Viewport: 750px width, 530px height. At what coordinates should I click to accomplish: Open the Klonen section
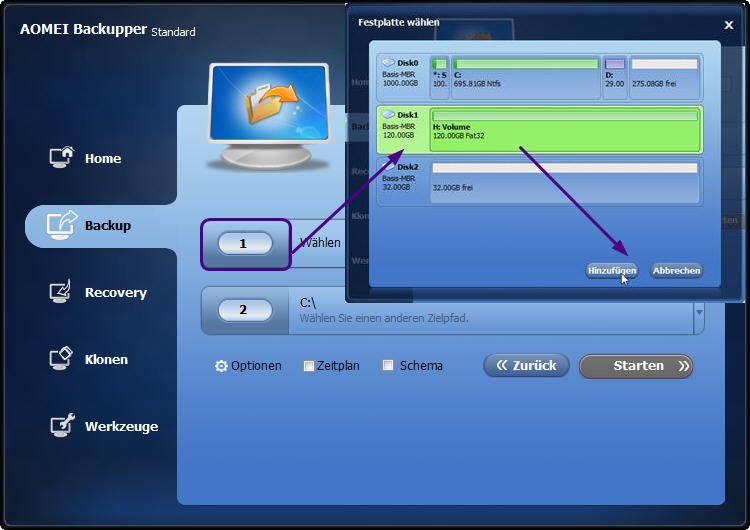[106, 359]
